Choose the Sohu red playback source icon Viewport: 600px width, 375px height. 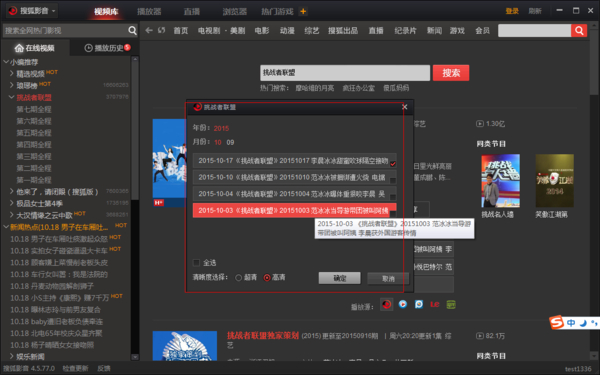point(386,305)
